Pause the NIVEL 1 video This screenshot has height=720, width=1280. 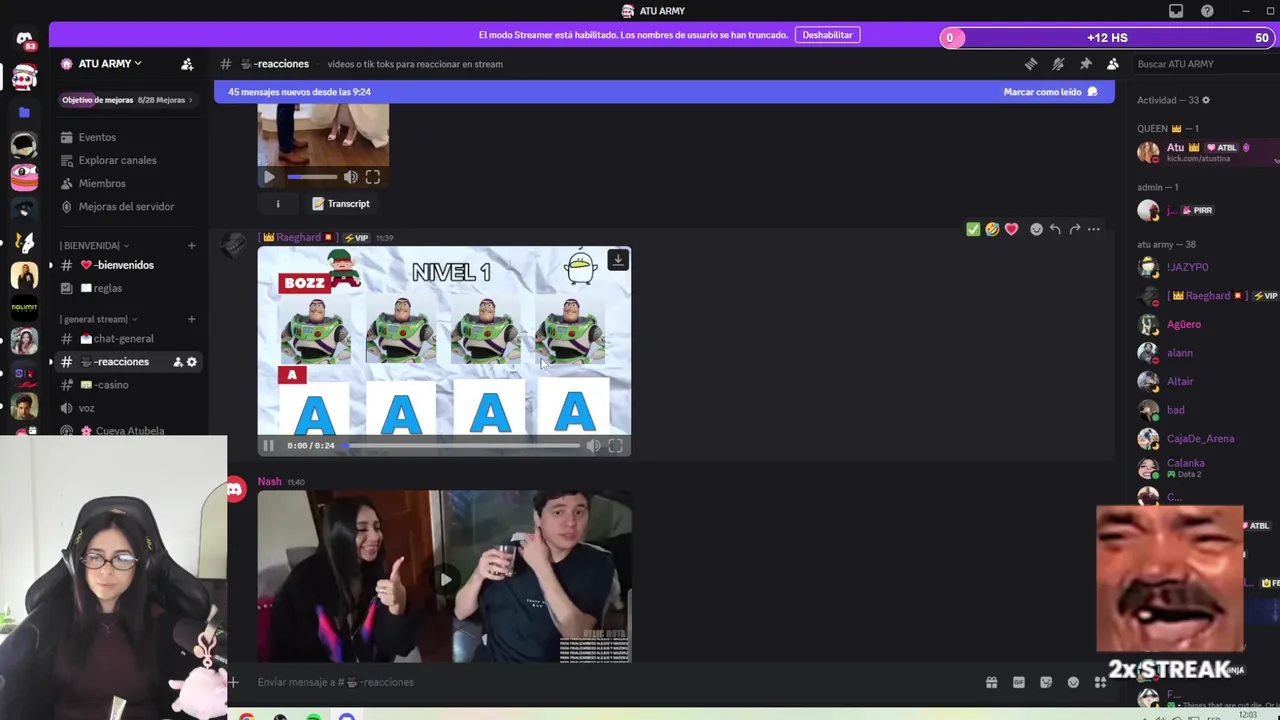(x=268, y=445)
